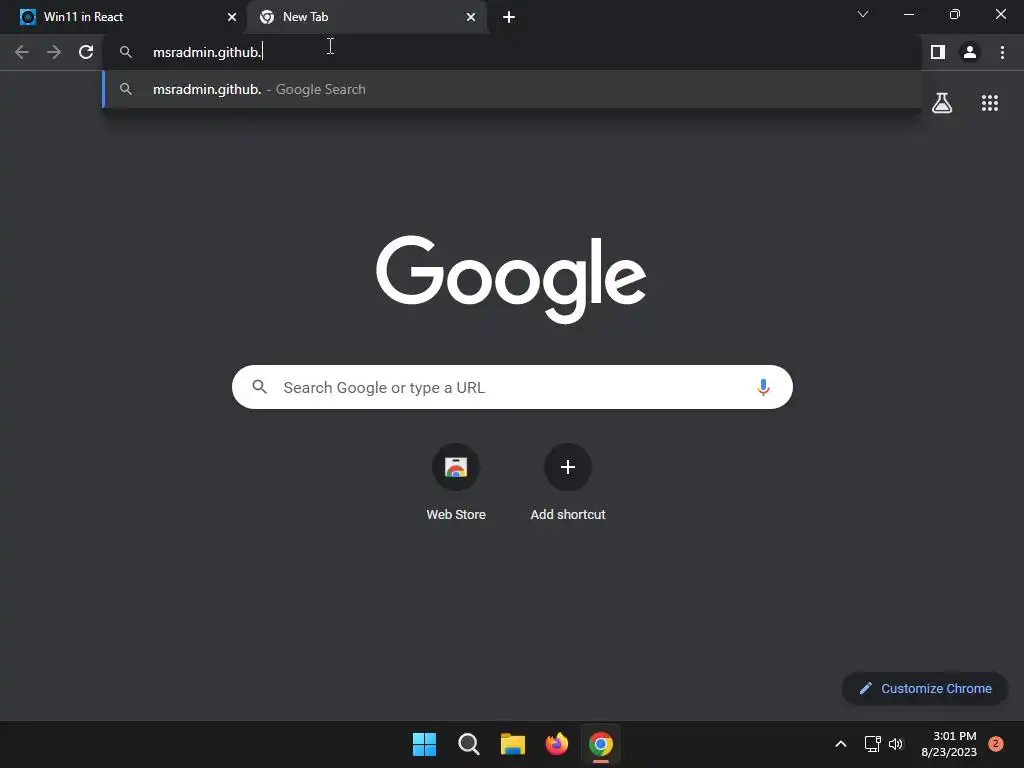Image resolution: width=1024 pixels, height=768 pixels.
Task: Close the Win11 in React tab
Action: [x=232, y=17]
